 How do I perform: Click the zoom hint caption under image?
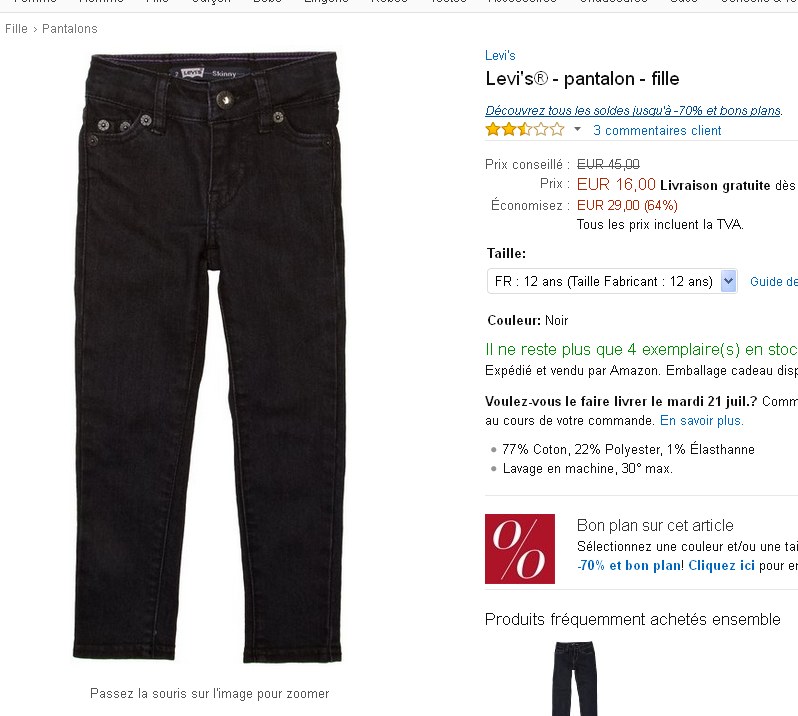(210, 694)
